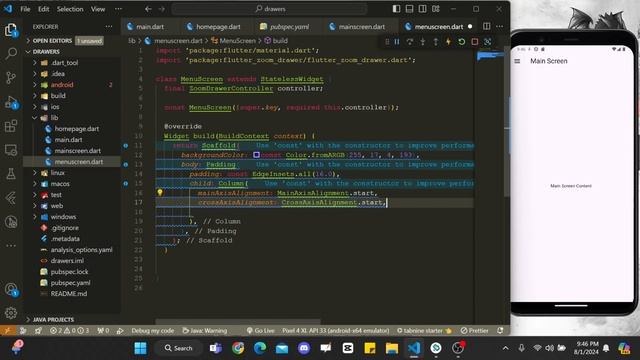
Task: Open the Remote Explorer monitor icon
Action: [11, 150]
